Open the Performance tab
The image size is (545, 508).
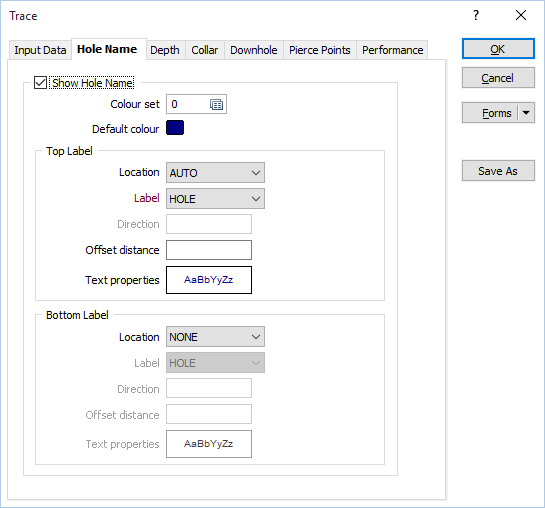coord(392,50)
